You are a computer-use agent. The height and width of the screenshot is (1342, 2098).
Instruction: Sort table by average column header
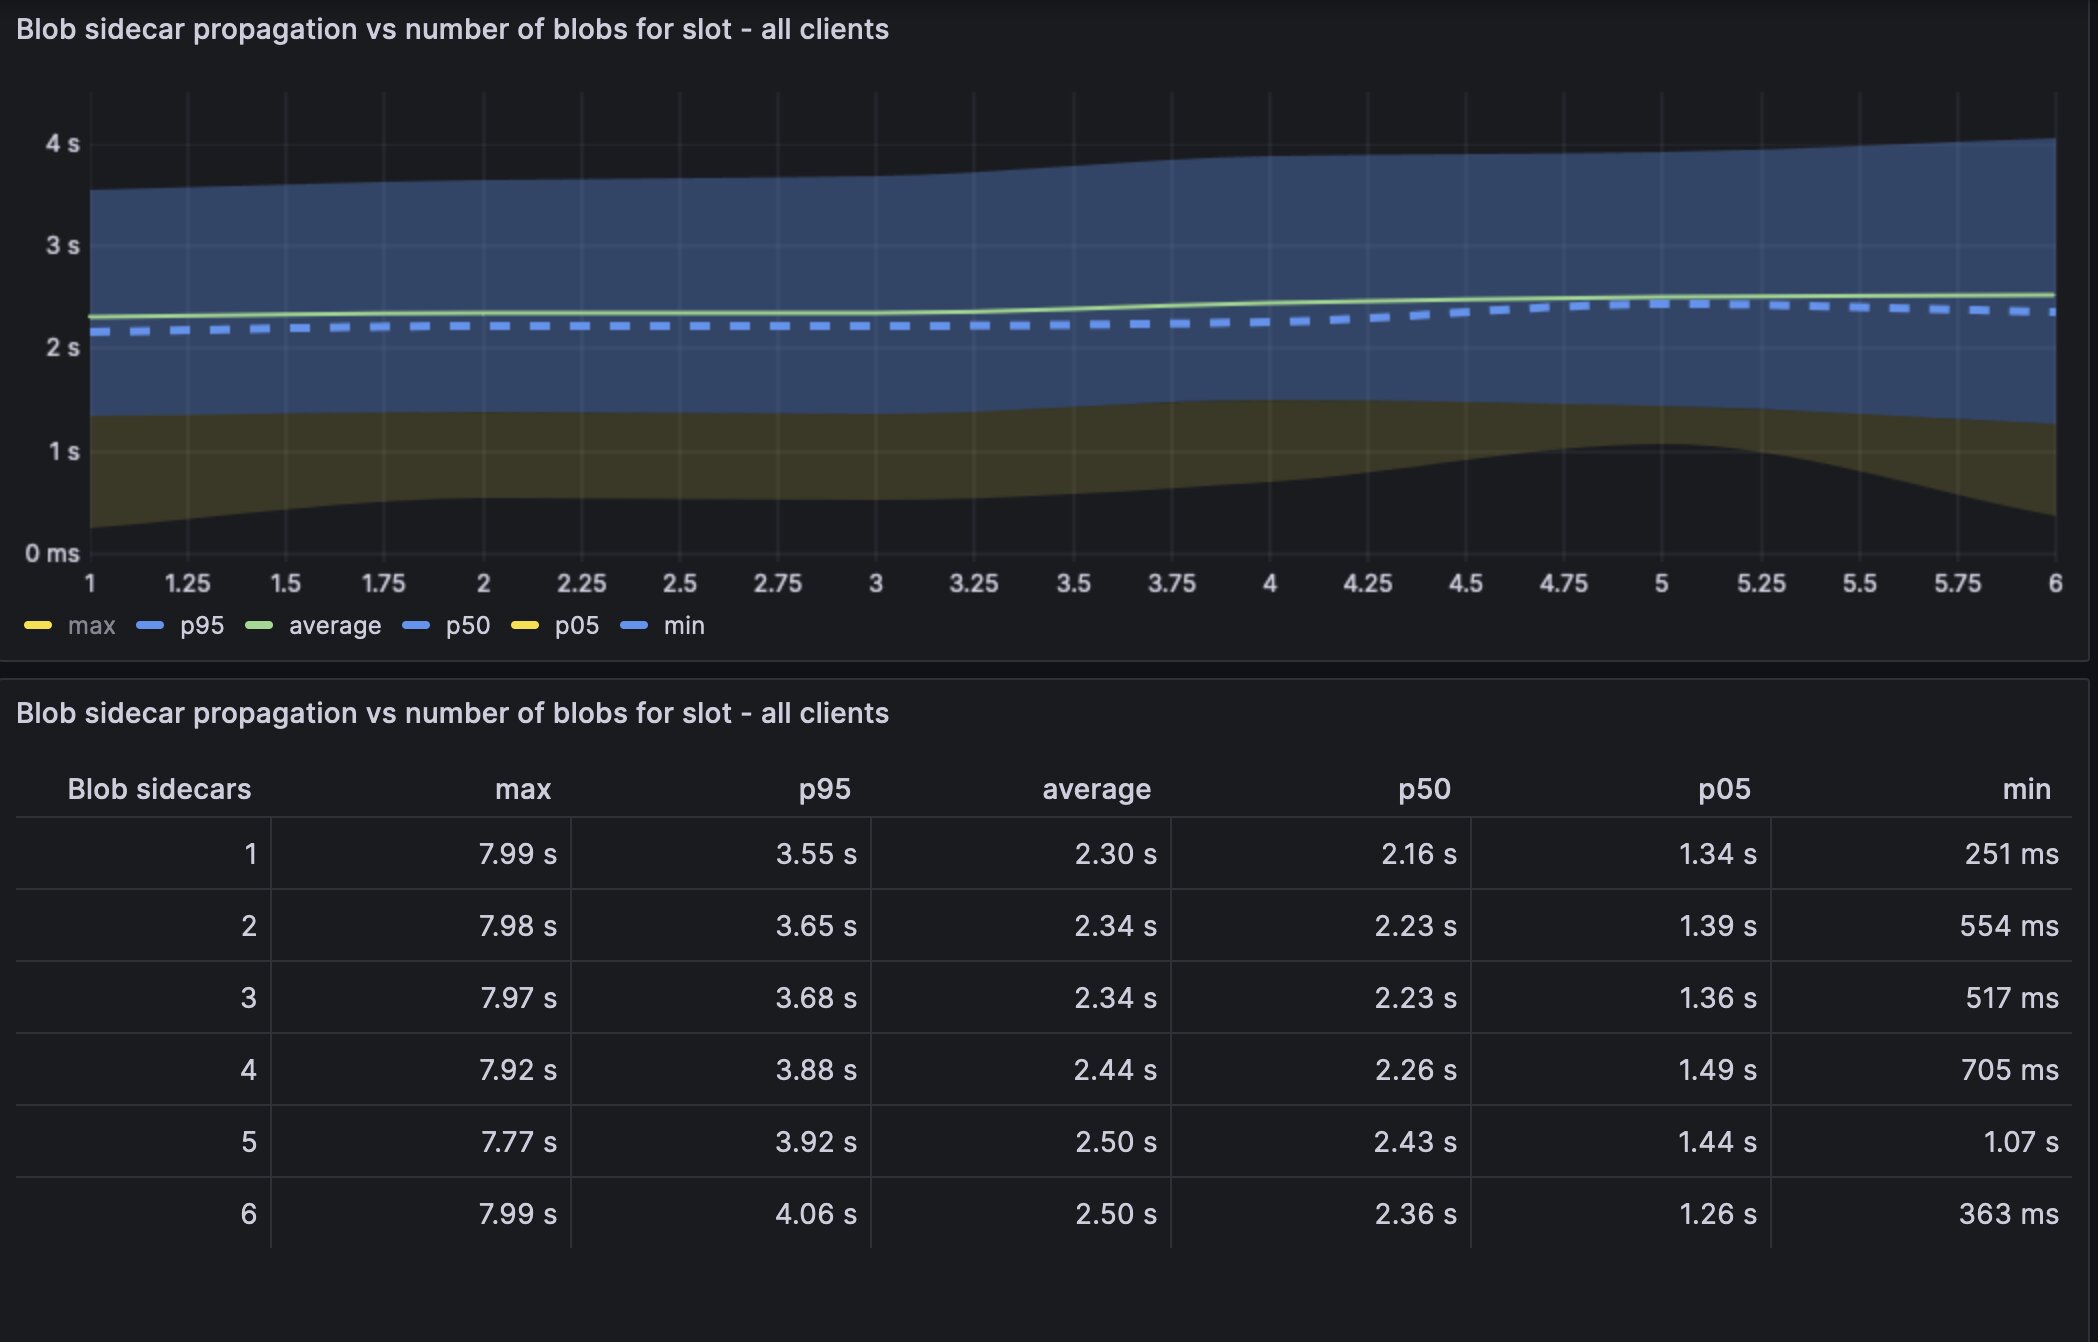coord(1096,789)
